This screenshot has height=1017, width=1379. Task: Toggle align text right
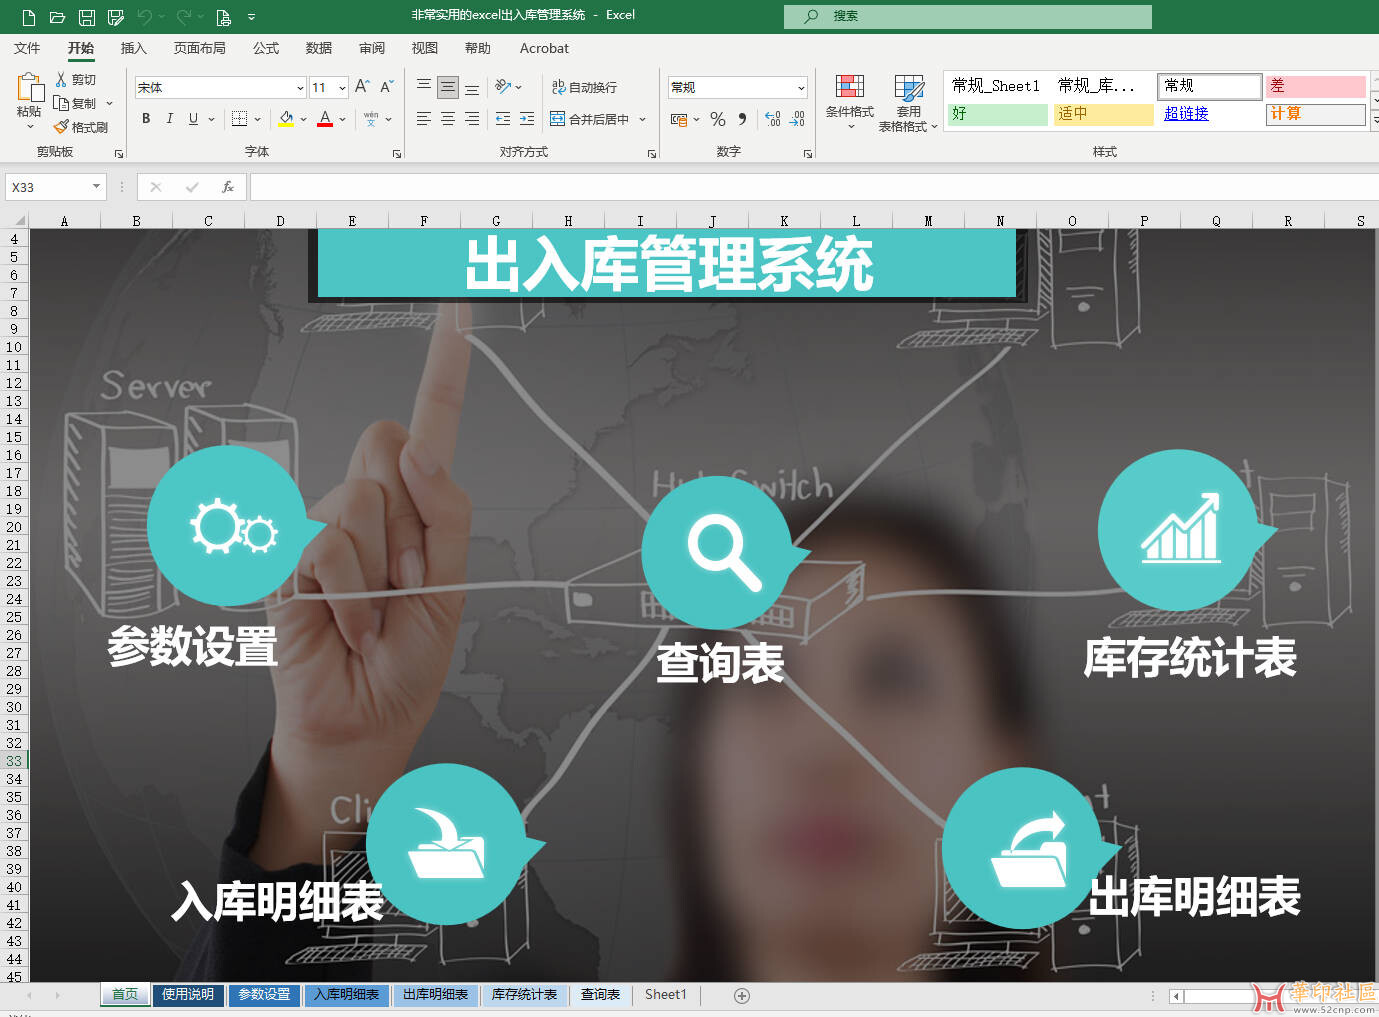(472, 118)
